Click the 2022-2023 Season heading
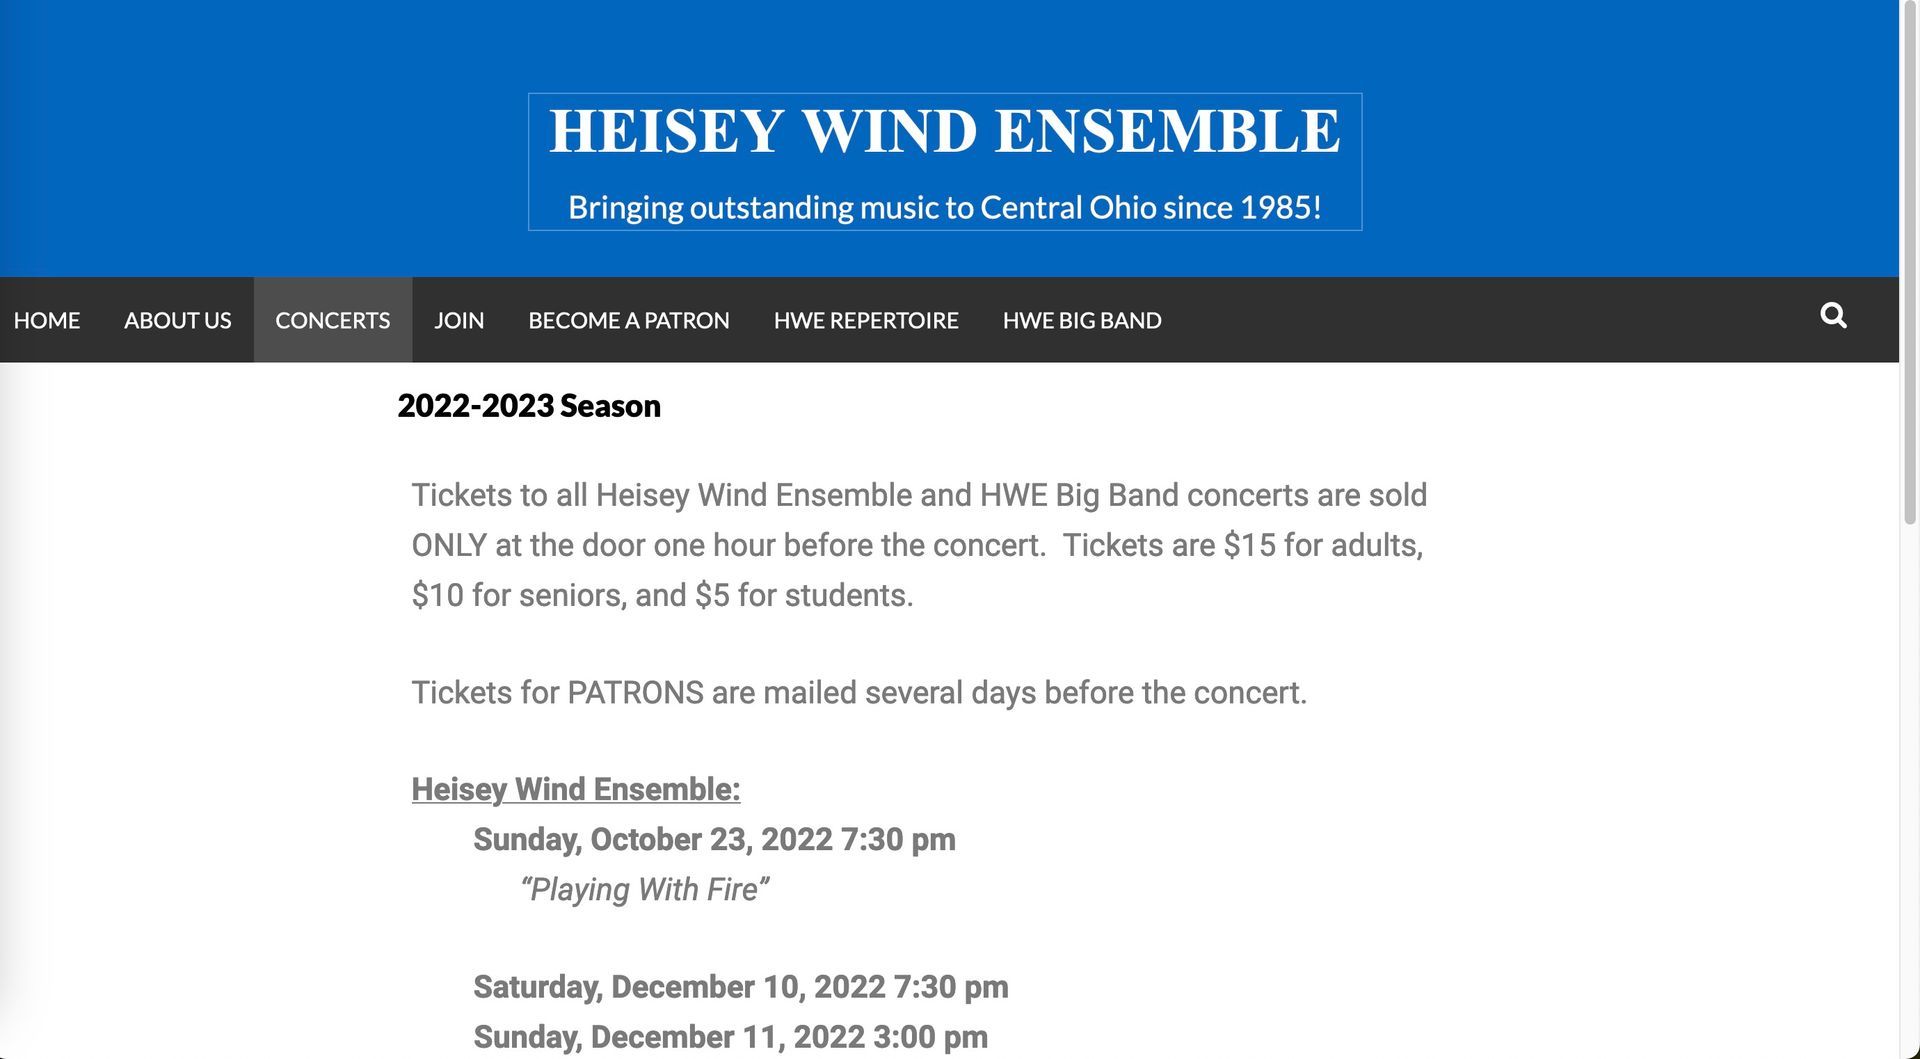The height and width of the screenshot is (1059, 1920). click(x=529, y=406)
